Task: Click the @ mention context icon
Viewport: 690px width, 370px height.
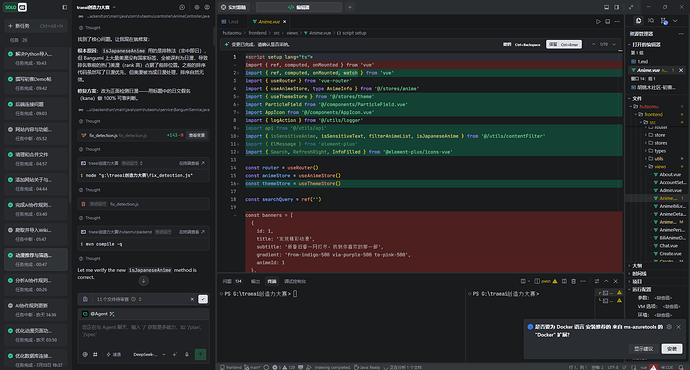Action: [85, 354]
